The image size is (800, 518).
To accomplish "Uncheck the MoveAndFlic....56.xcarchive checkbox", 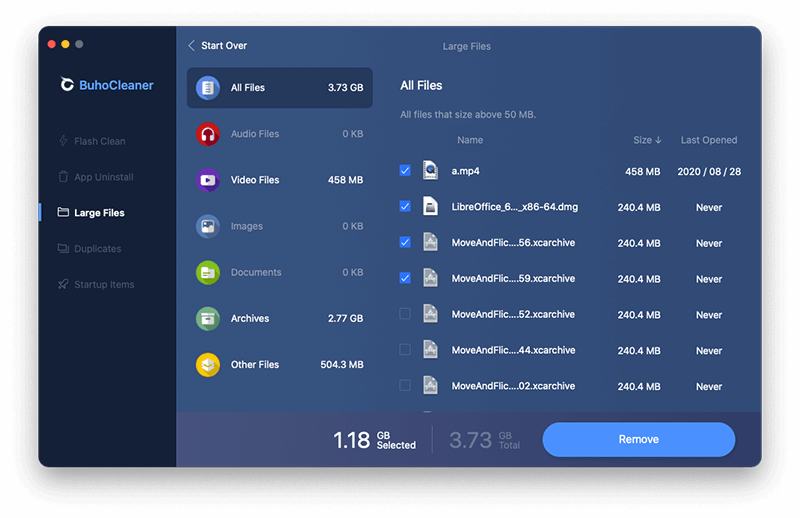I will [x=405, y=242].
